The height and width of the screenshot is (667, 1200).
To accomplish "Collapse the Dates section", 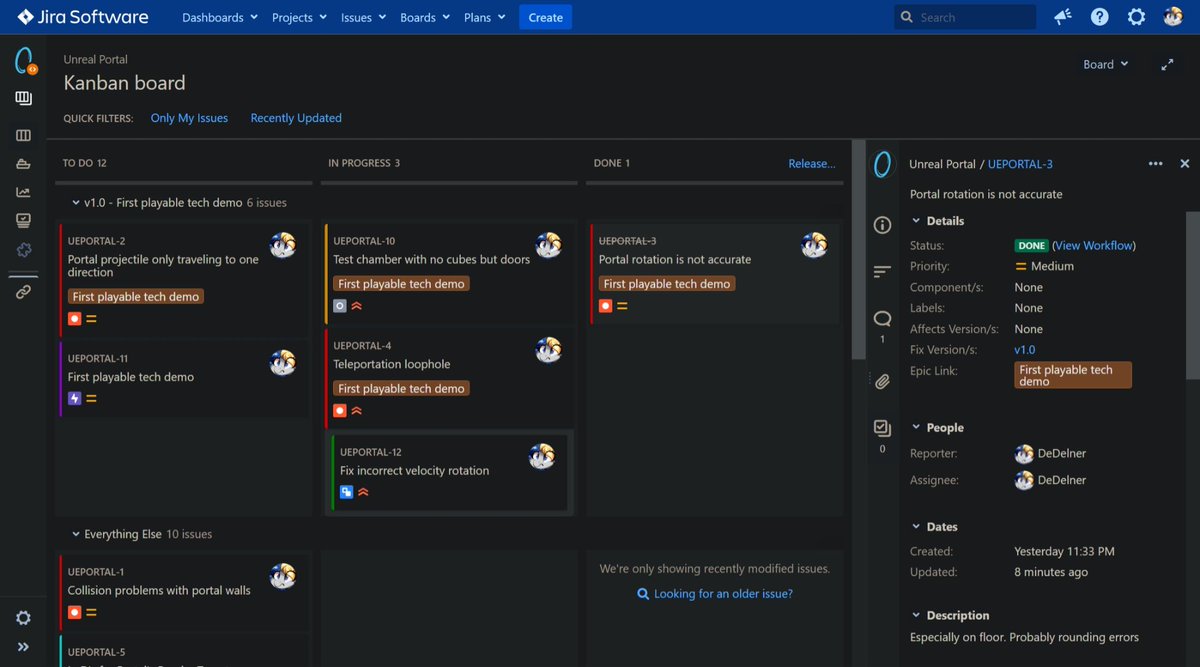I will click(916, 526).
